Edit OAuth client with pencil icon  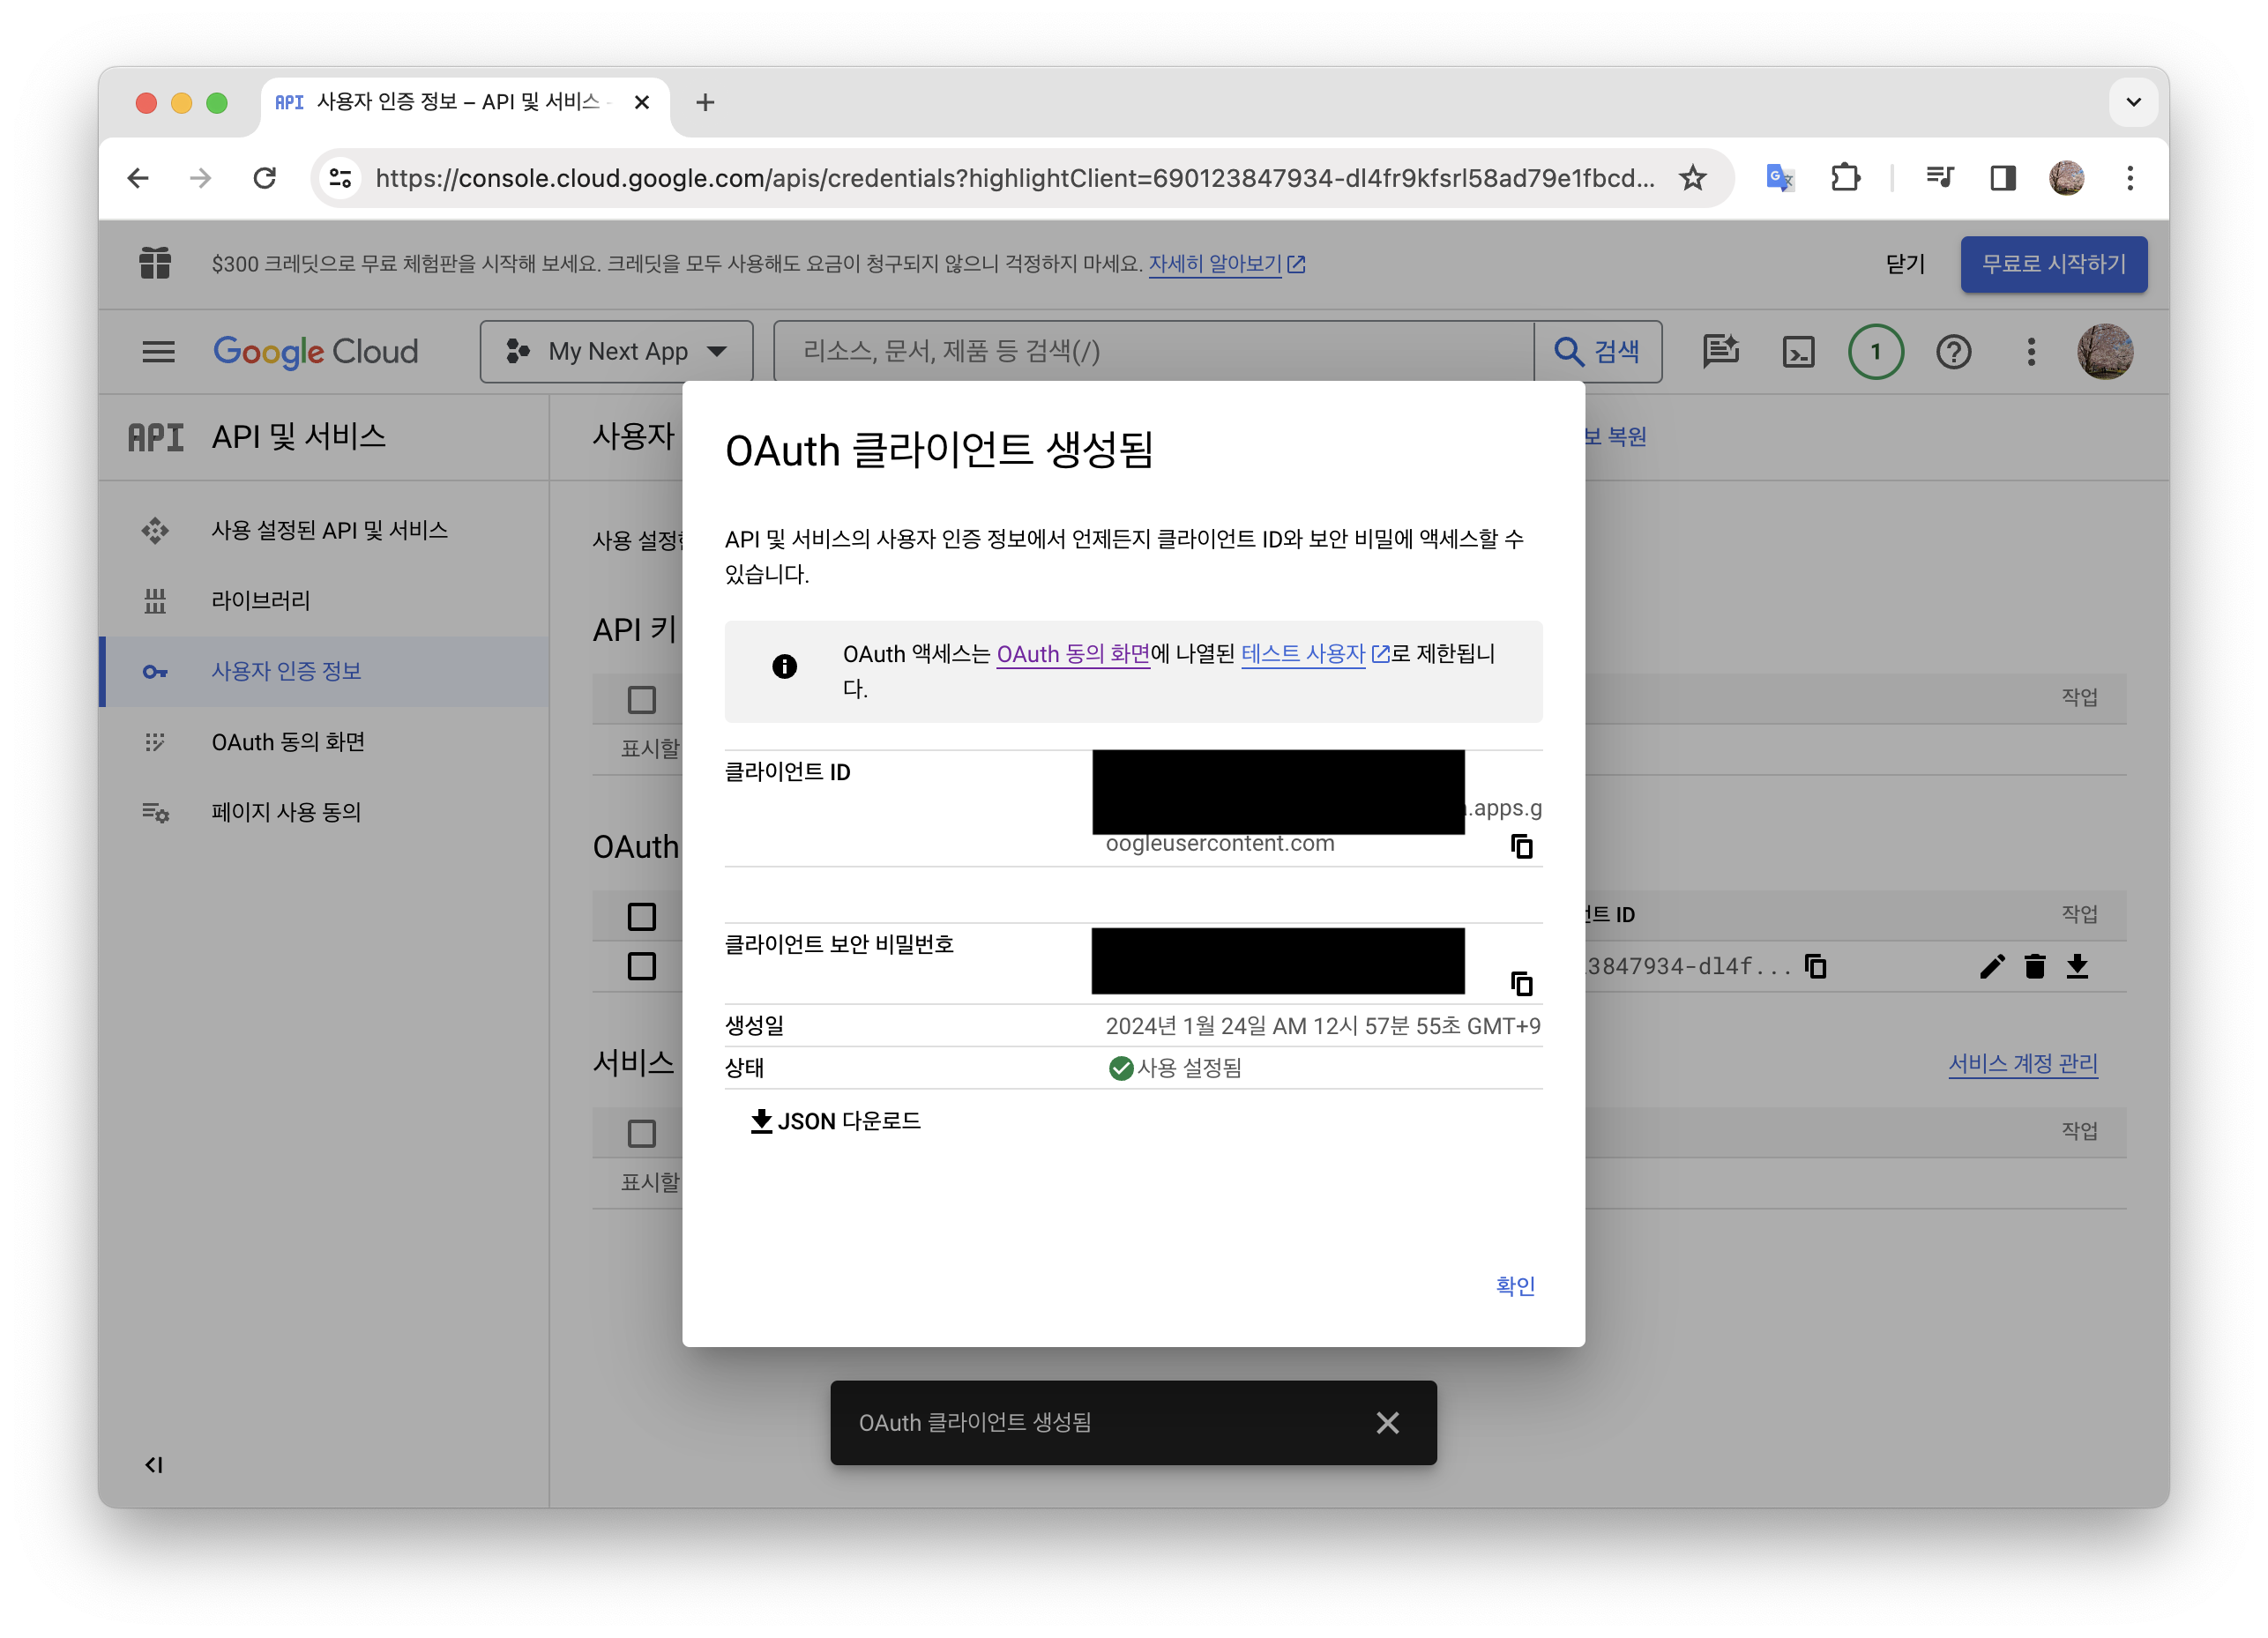tap(1991, 966)
